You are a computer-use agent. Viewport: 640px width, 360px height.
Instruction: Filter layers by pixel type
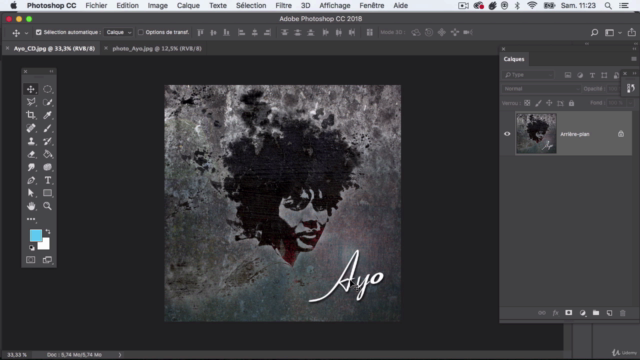pos(568,75)
